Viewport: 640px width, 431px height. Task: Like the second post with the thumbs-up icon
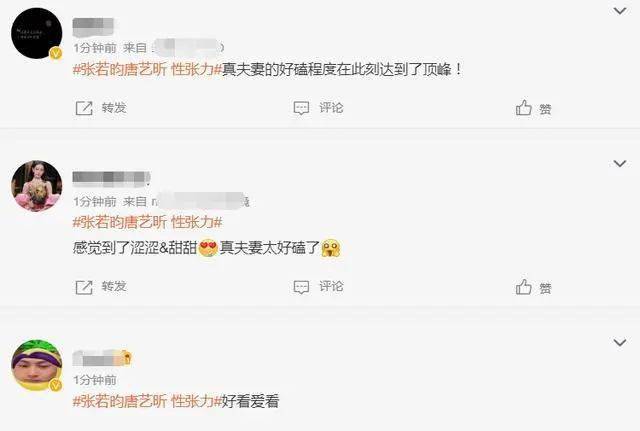[x=524, y=287]
